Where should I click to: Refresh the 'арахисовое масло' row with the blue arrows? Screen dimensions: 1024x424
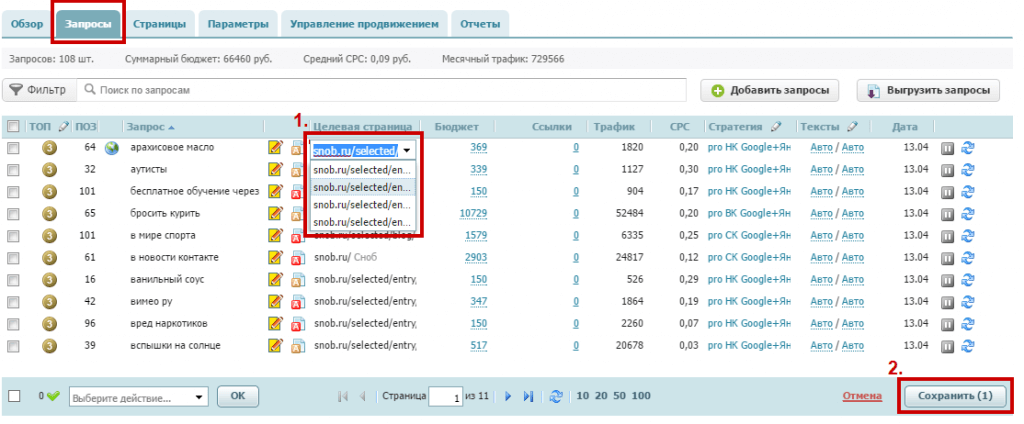pos(968,148)
